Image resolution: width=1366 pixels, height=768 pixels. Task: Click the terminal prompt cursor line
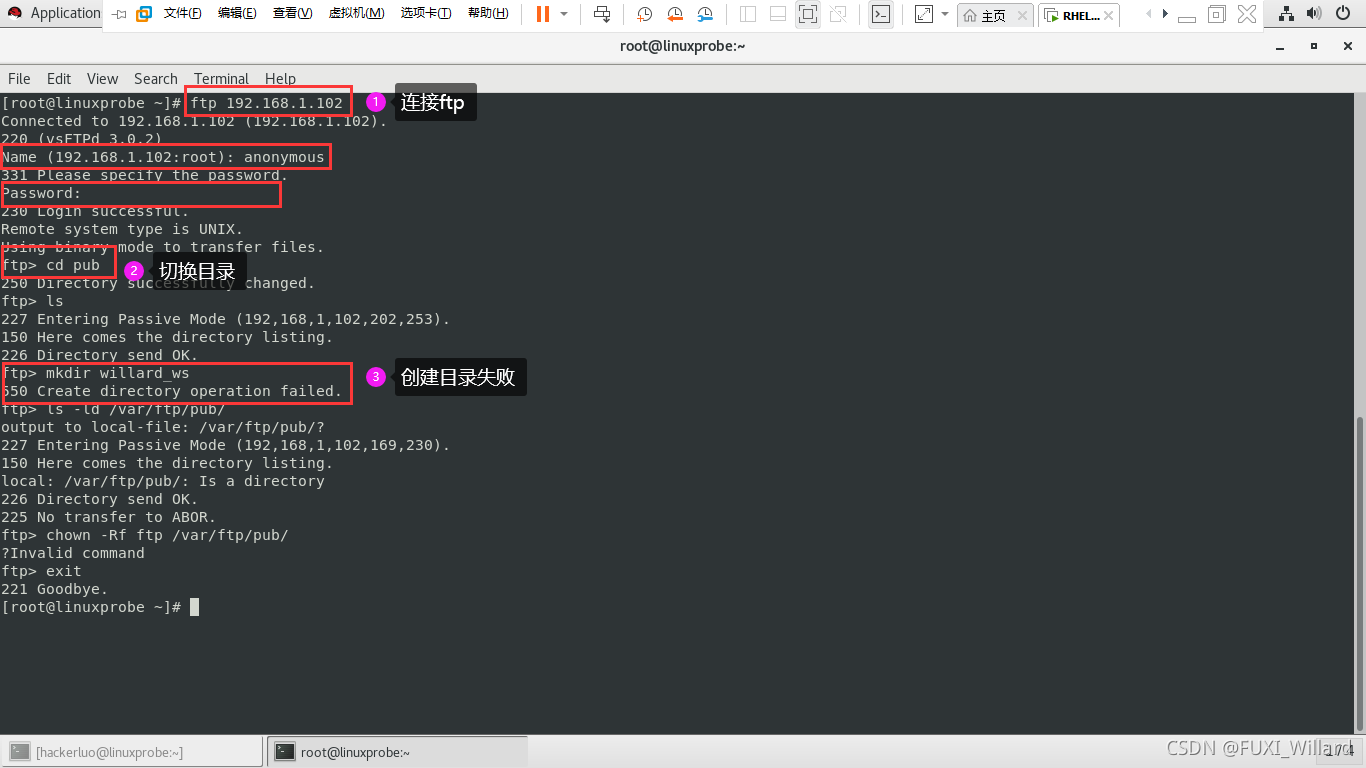pyautogui.click(x=100, y=607)
